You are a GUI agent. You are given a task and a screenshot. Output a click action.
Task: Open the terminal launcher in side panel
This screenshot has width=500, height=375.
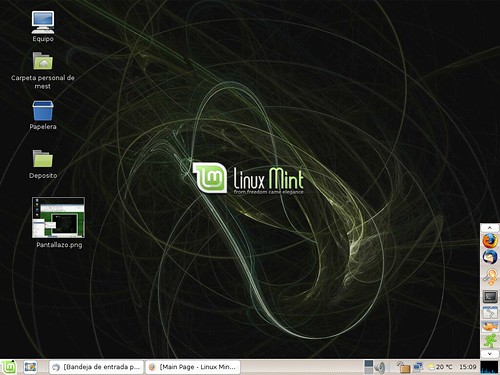[x=490, y=296]
